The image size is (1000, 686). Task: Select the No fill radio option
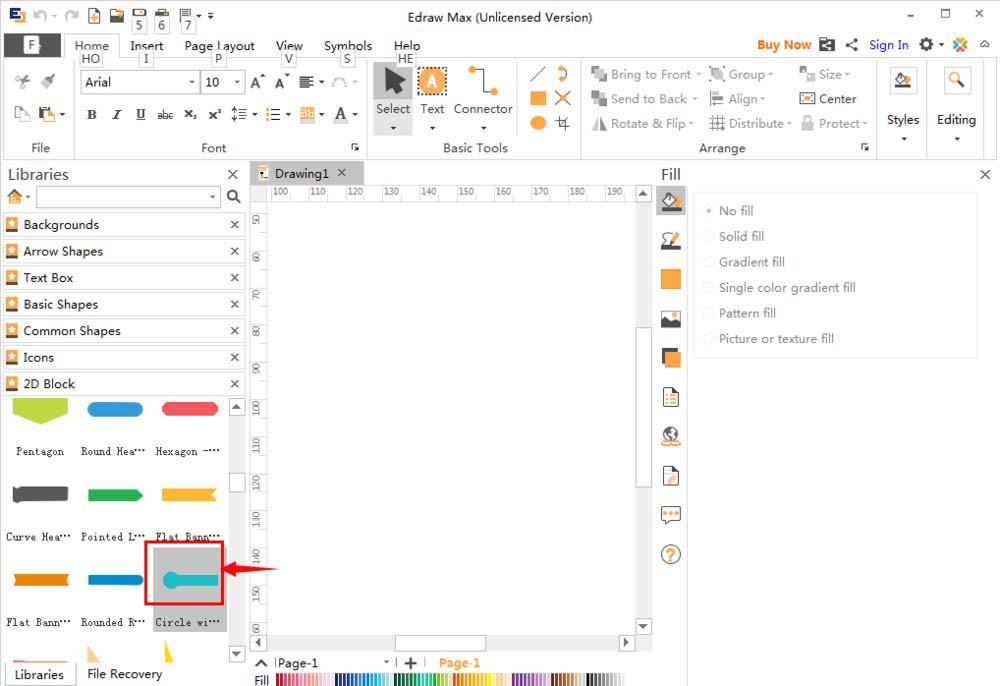click(x=709, y=211)
